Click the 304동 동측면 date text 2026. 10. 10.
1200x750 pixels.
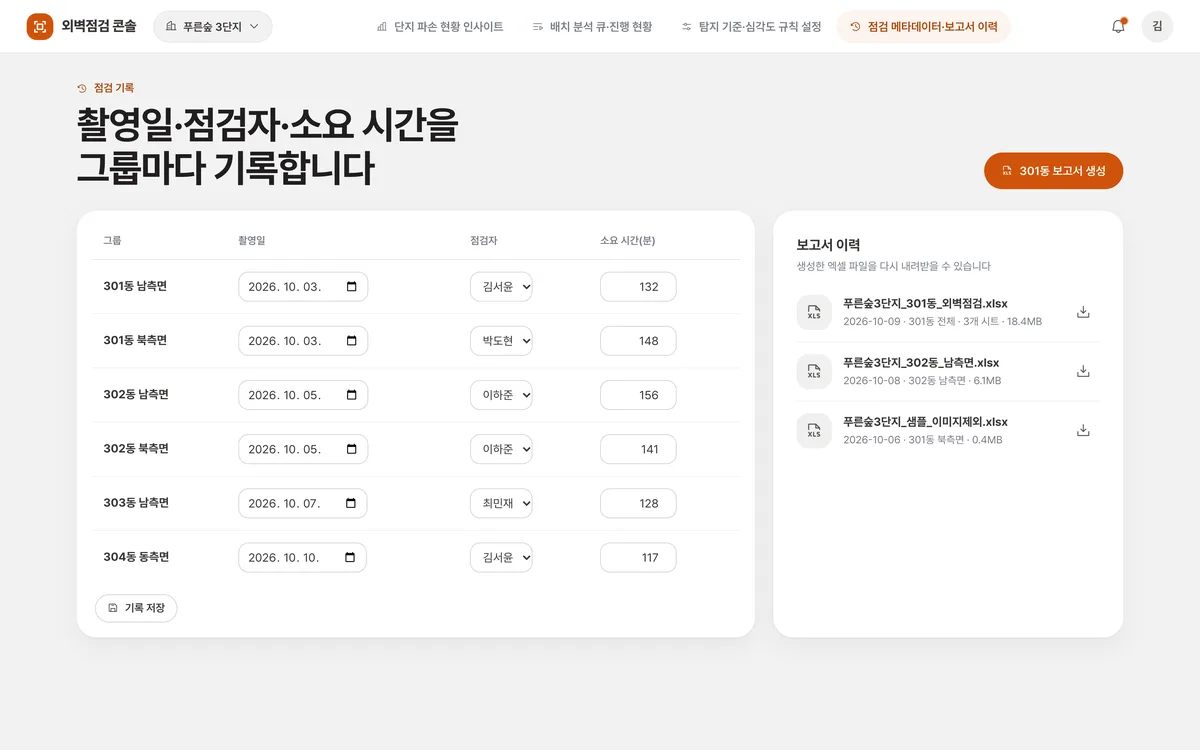(284, 557)
